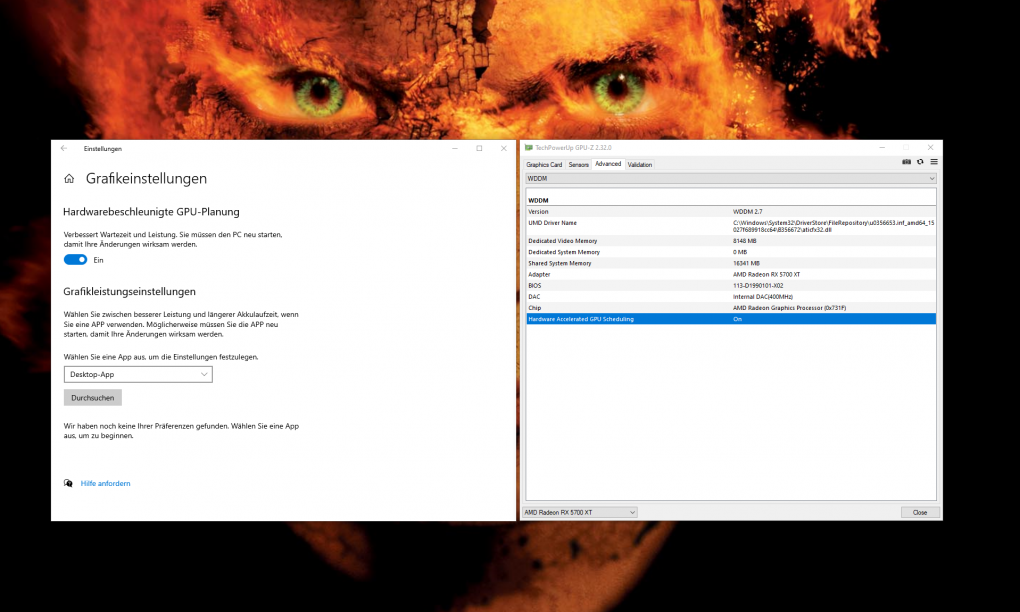Select the Advanced tab in GPU-Z
Screen dimensions: 1020x612
tap(608, 164)
